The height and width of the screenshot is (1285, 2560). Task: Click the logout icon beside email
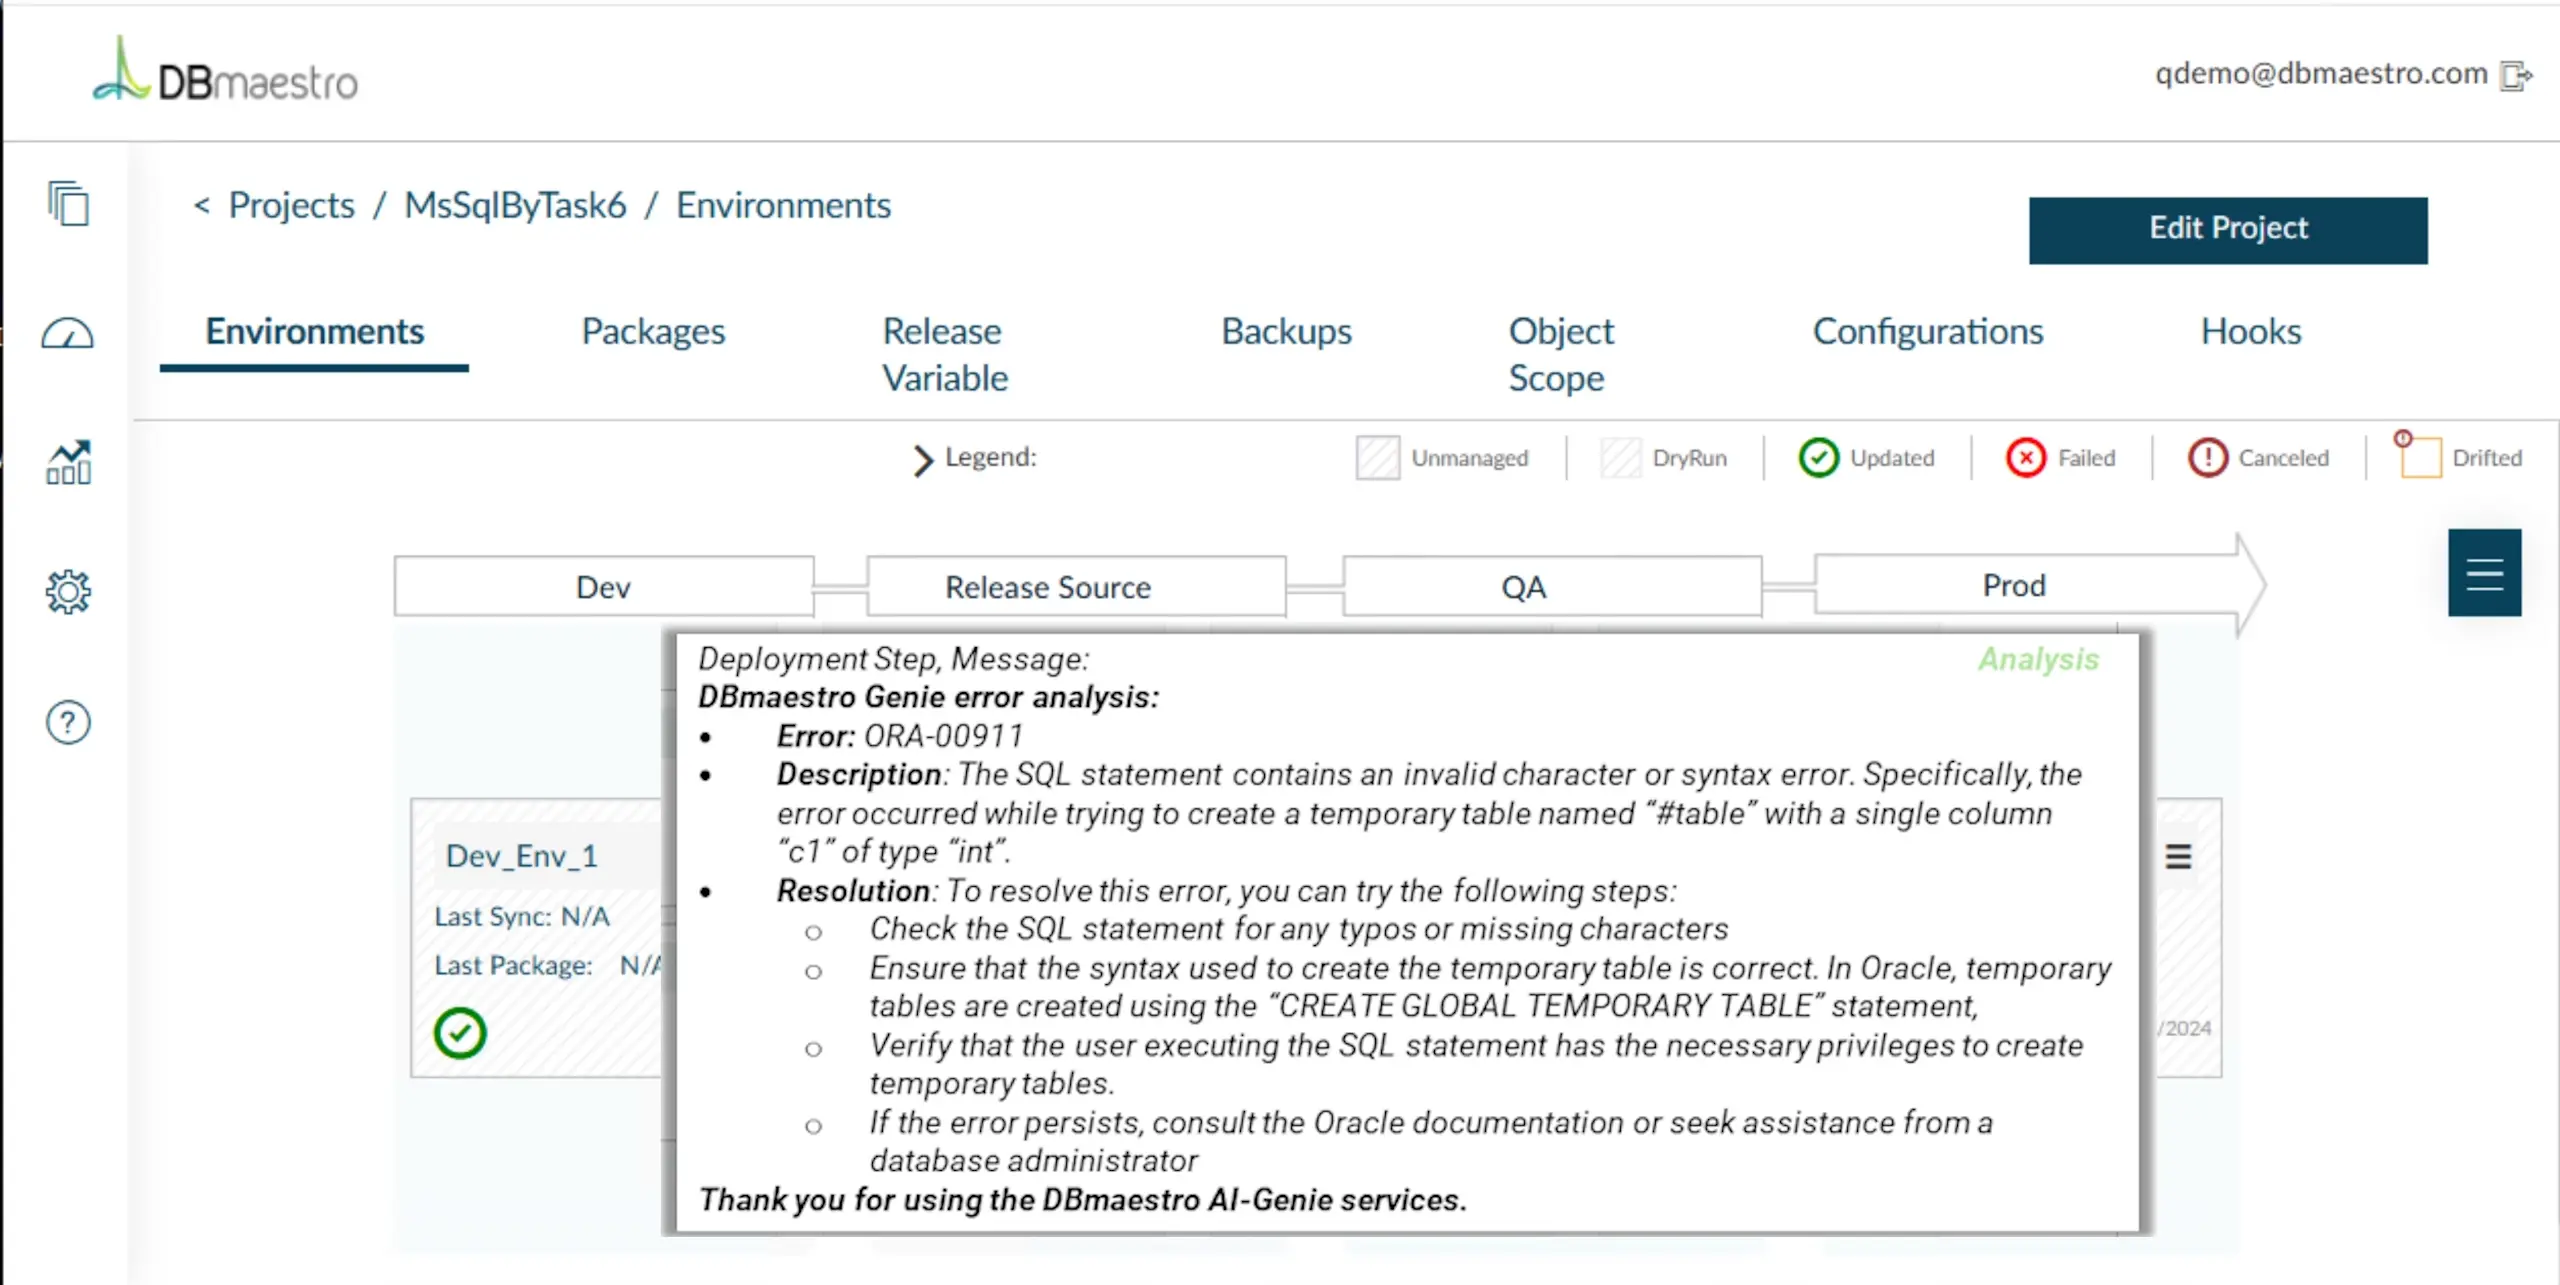point(2516,75)
